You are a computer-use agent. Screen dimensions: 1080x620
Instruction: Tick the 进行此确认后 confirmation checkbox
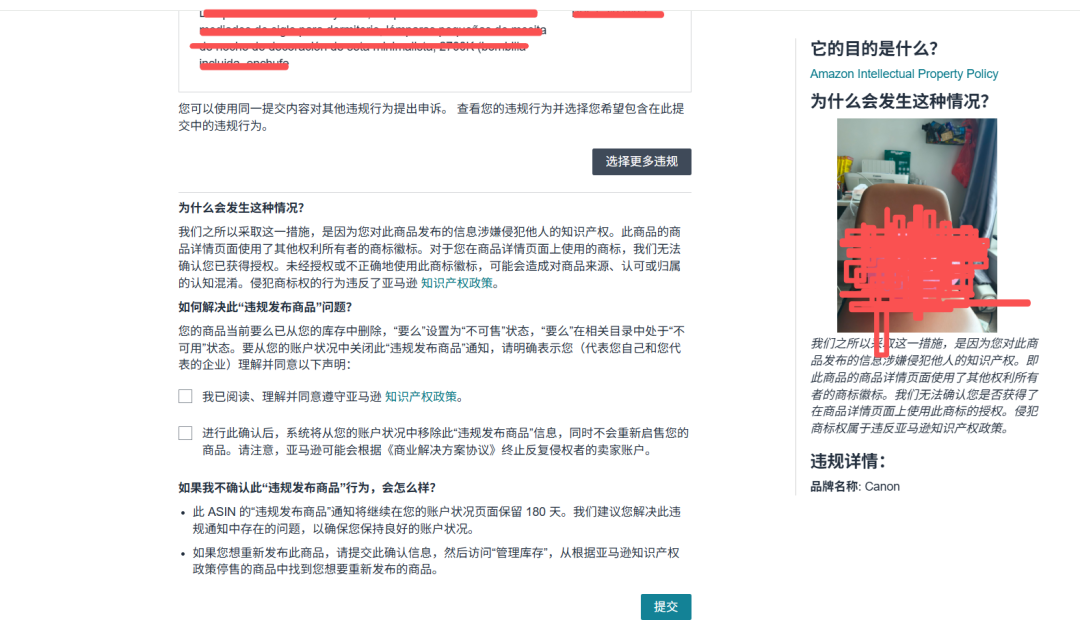pos(185,433)
